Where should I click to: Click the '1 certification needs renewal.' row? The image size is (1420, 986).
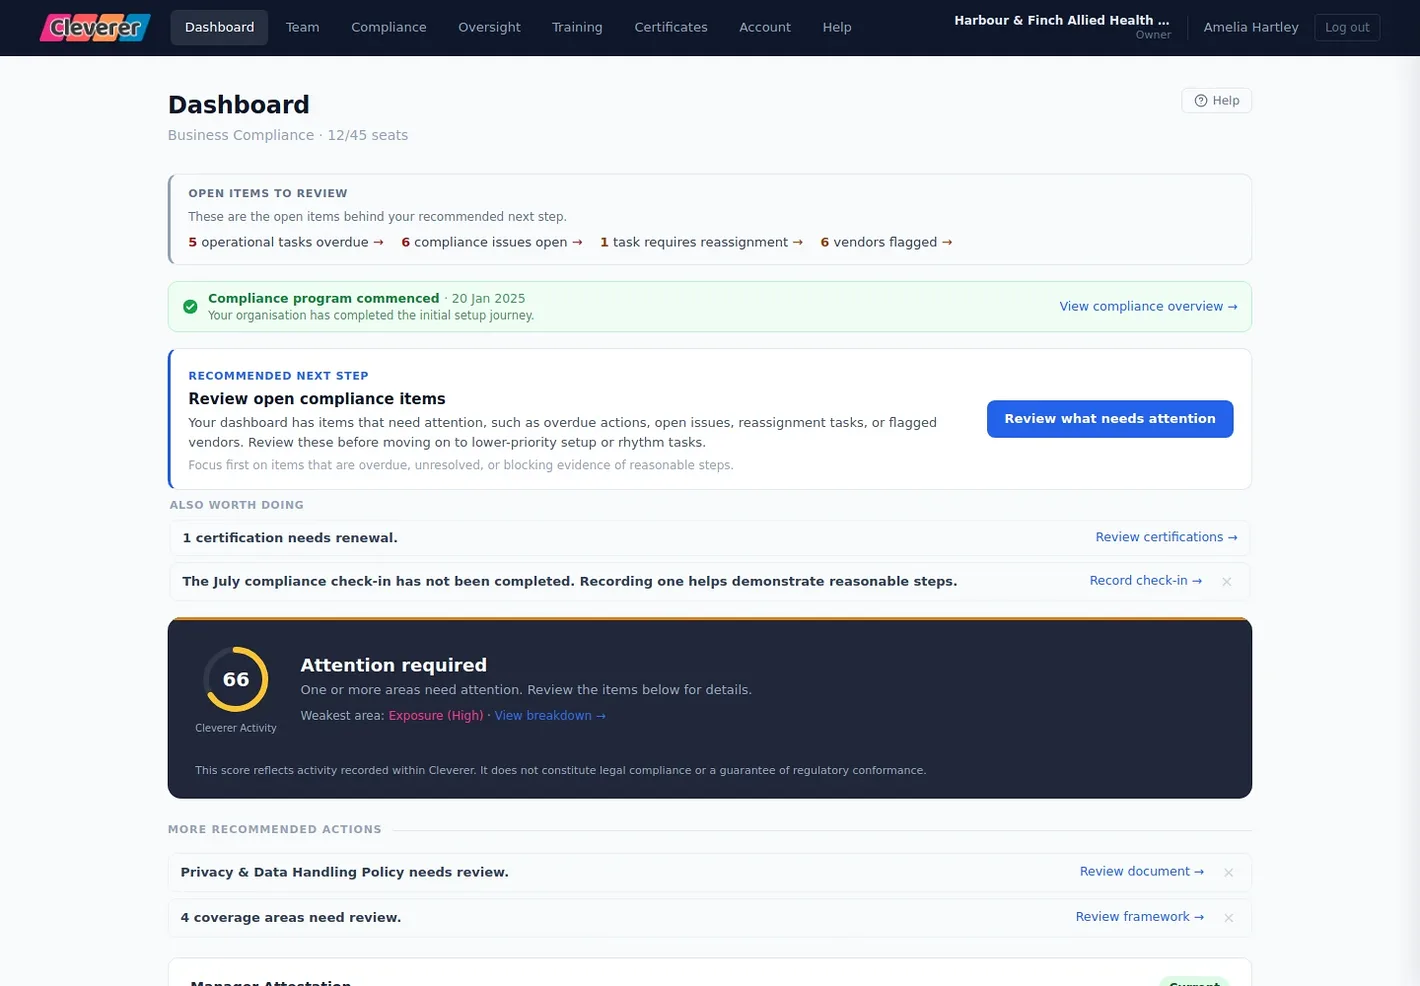click(x=710, y=538)
